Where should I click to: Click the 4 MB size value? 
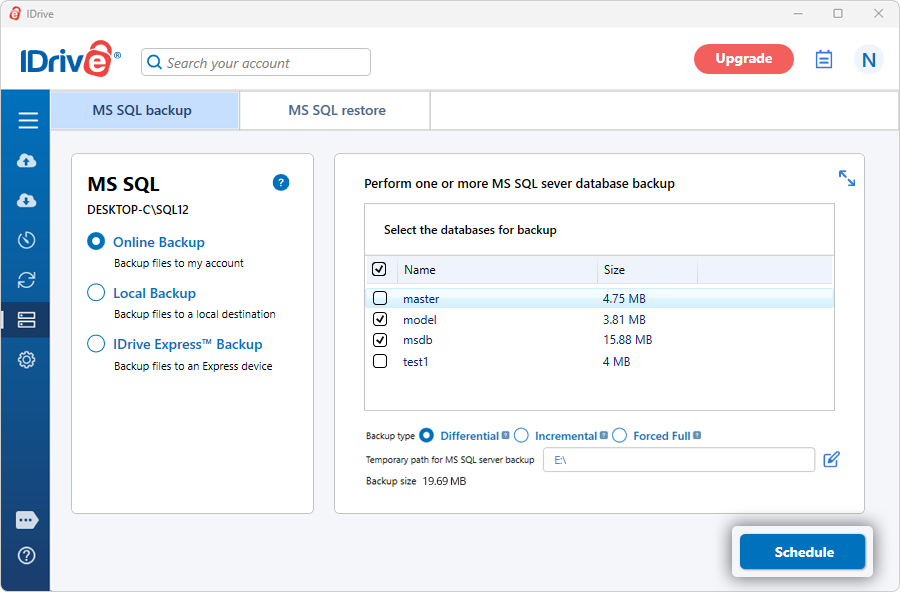[616, 362]
